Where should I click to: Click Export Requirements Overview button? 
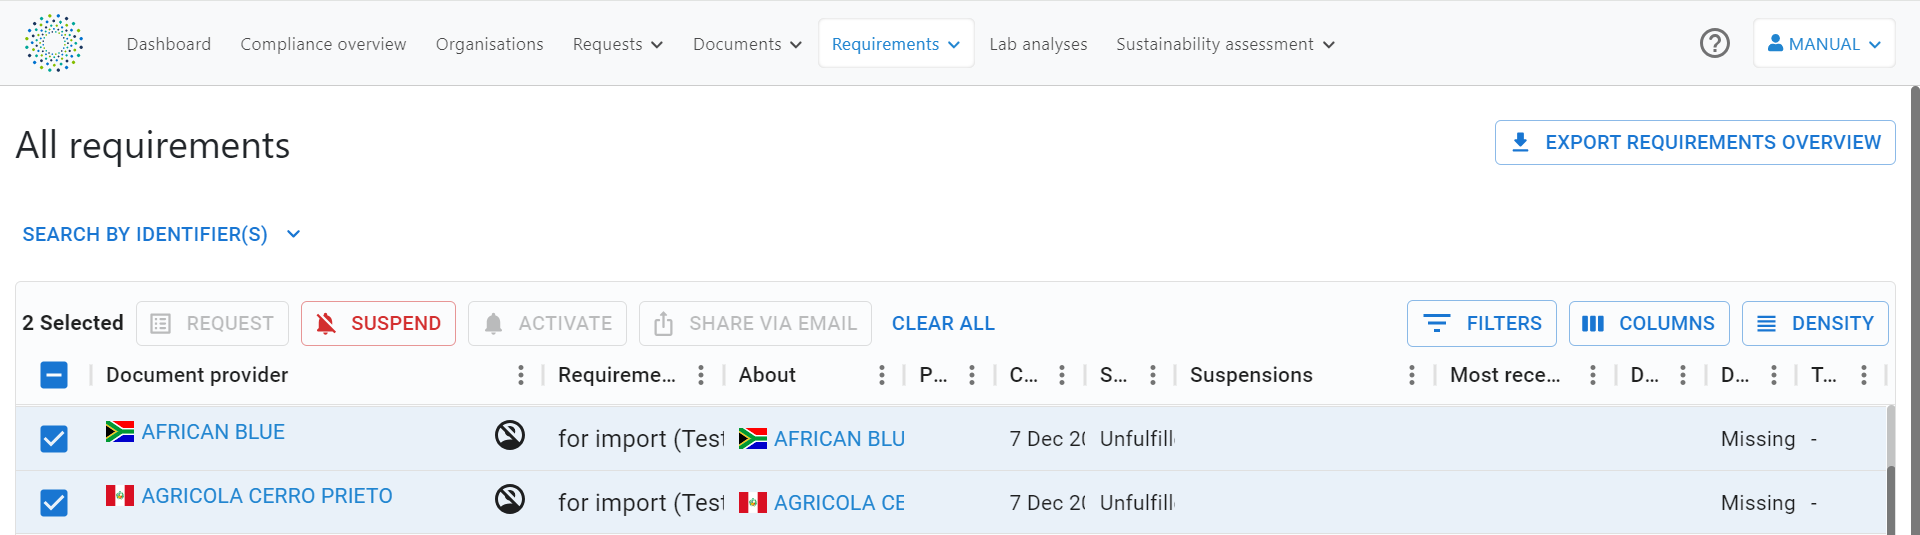(x=1695, y=142)
